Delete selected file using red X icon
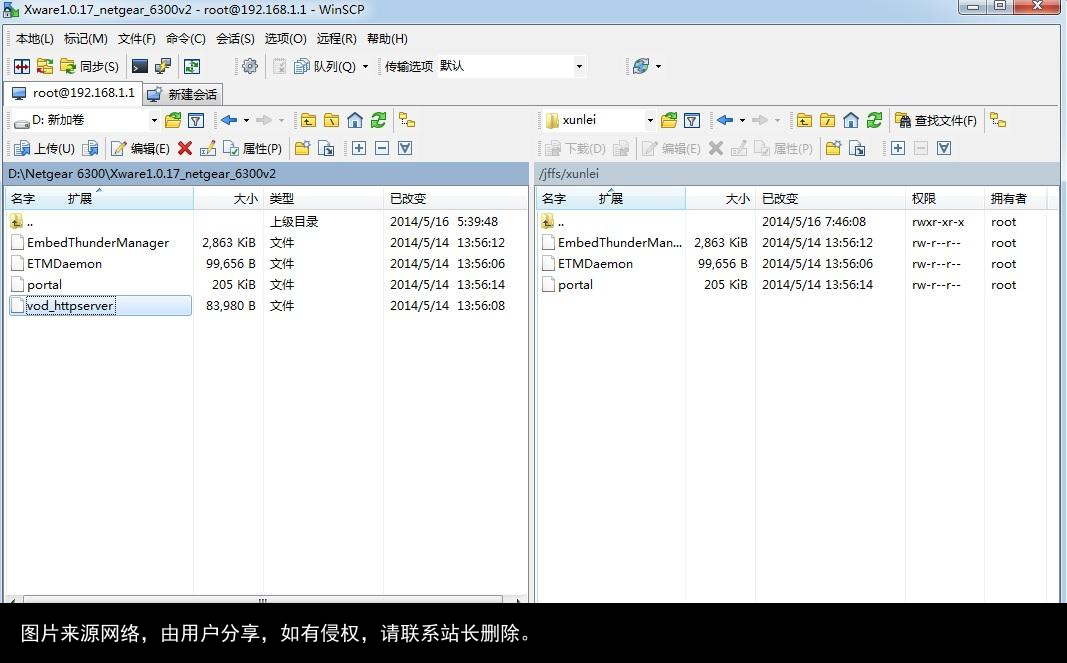The image size is (1067, 663). pyautogui.click(x=186, y=148)
